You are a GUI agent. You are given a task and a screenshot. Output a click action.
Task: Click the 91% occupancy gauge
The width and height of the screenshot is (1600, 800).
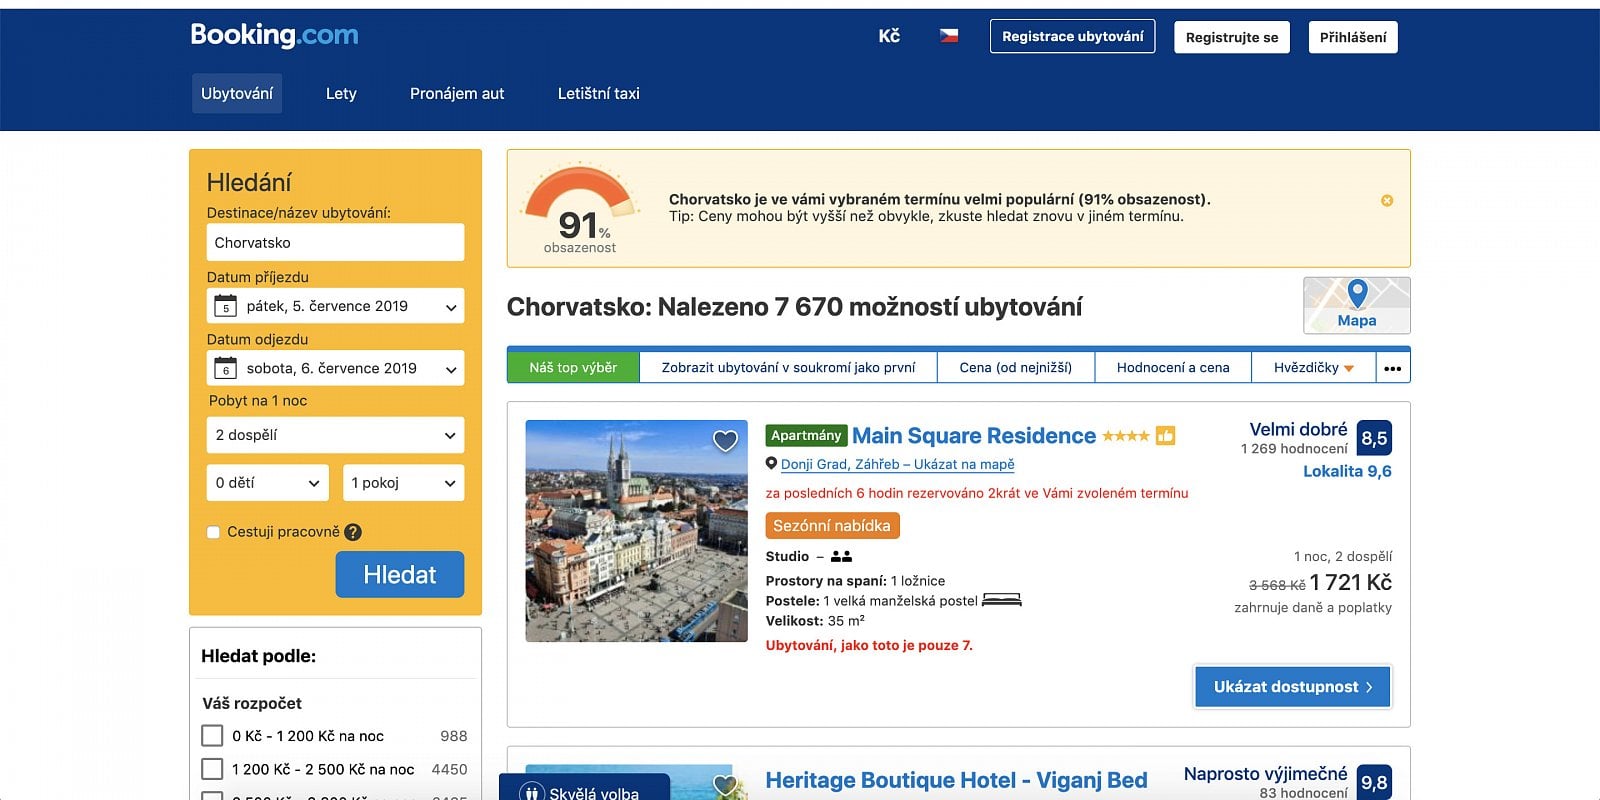coord(580,208)
